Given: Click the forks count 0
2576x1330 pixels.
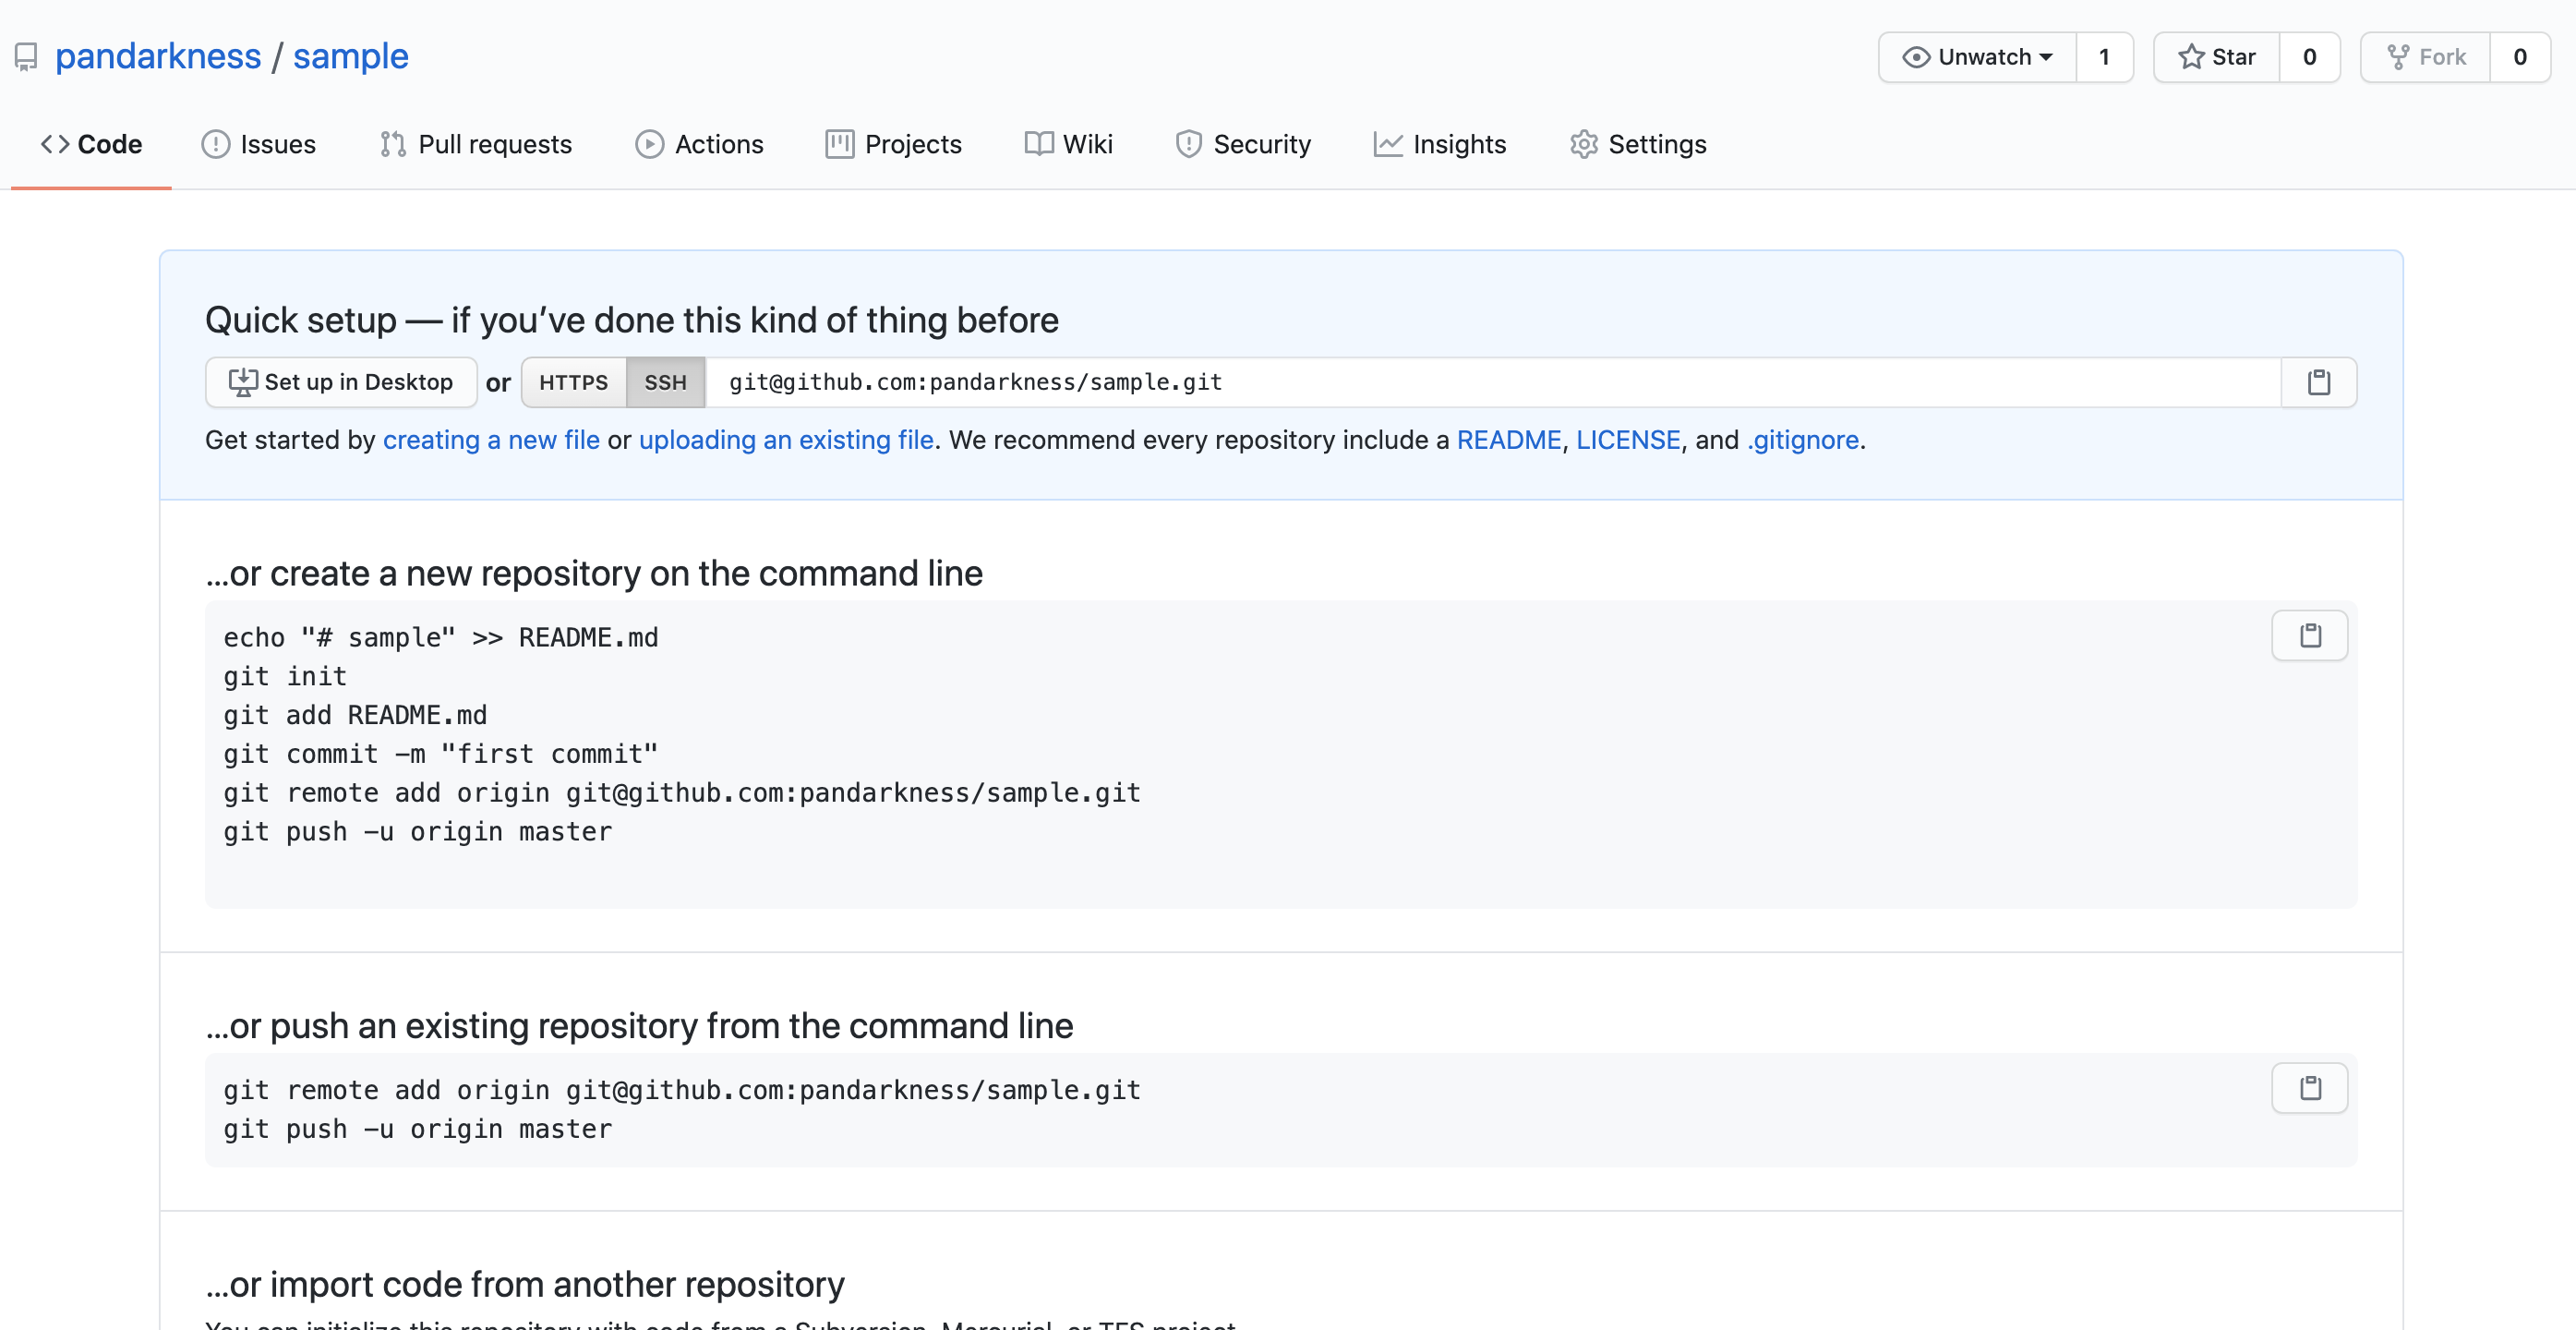Looking at the screenshot, I should pyautogui.click(x=2520, y=57).
